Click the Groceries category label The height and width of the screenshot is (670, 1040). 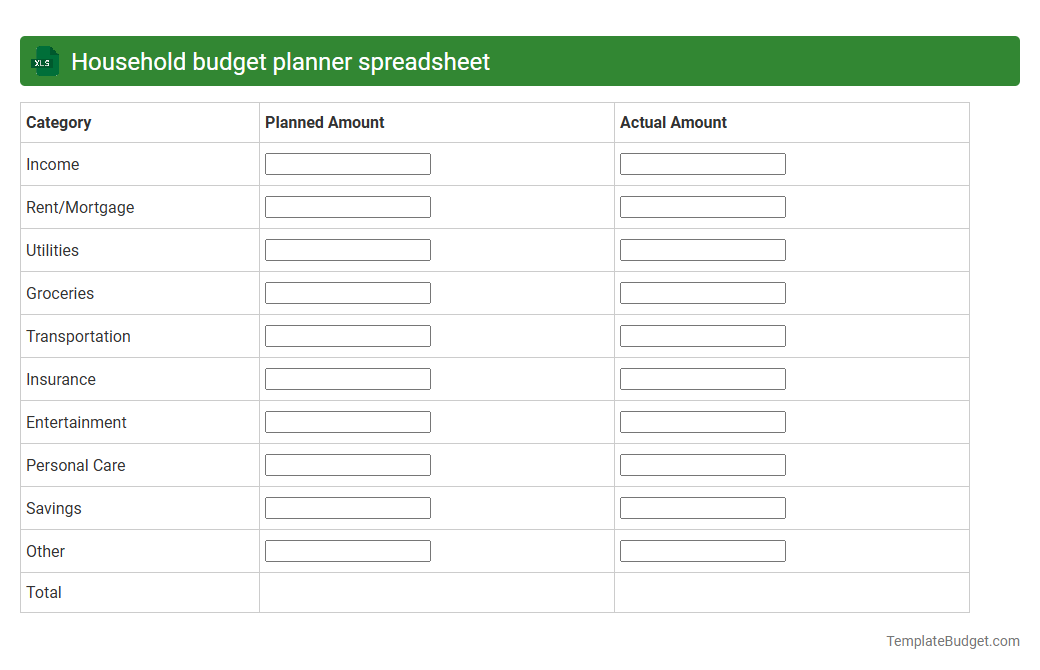pyautogui.click(x=60, y=293)
